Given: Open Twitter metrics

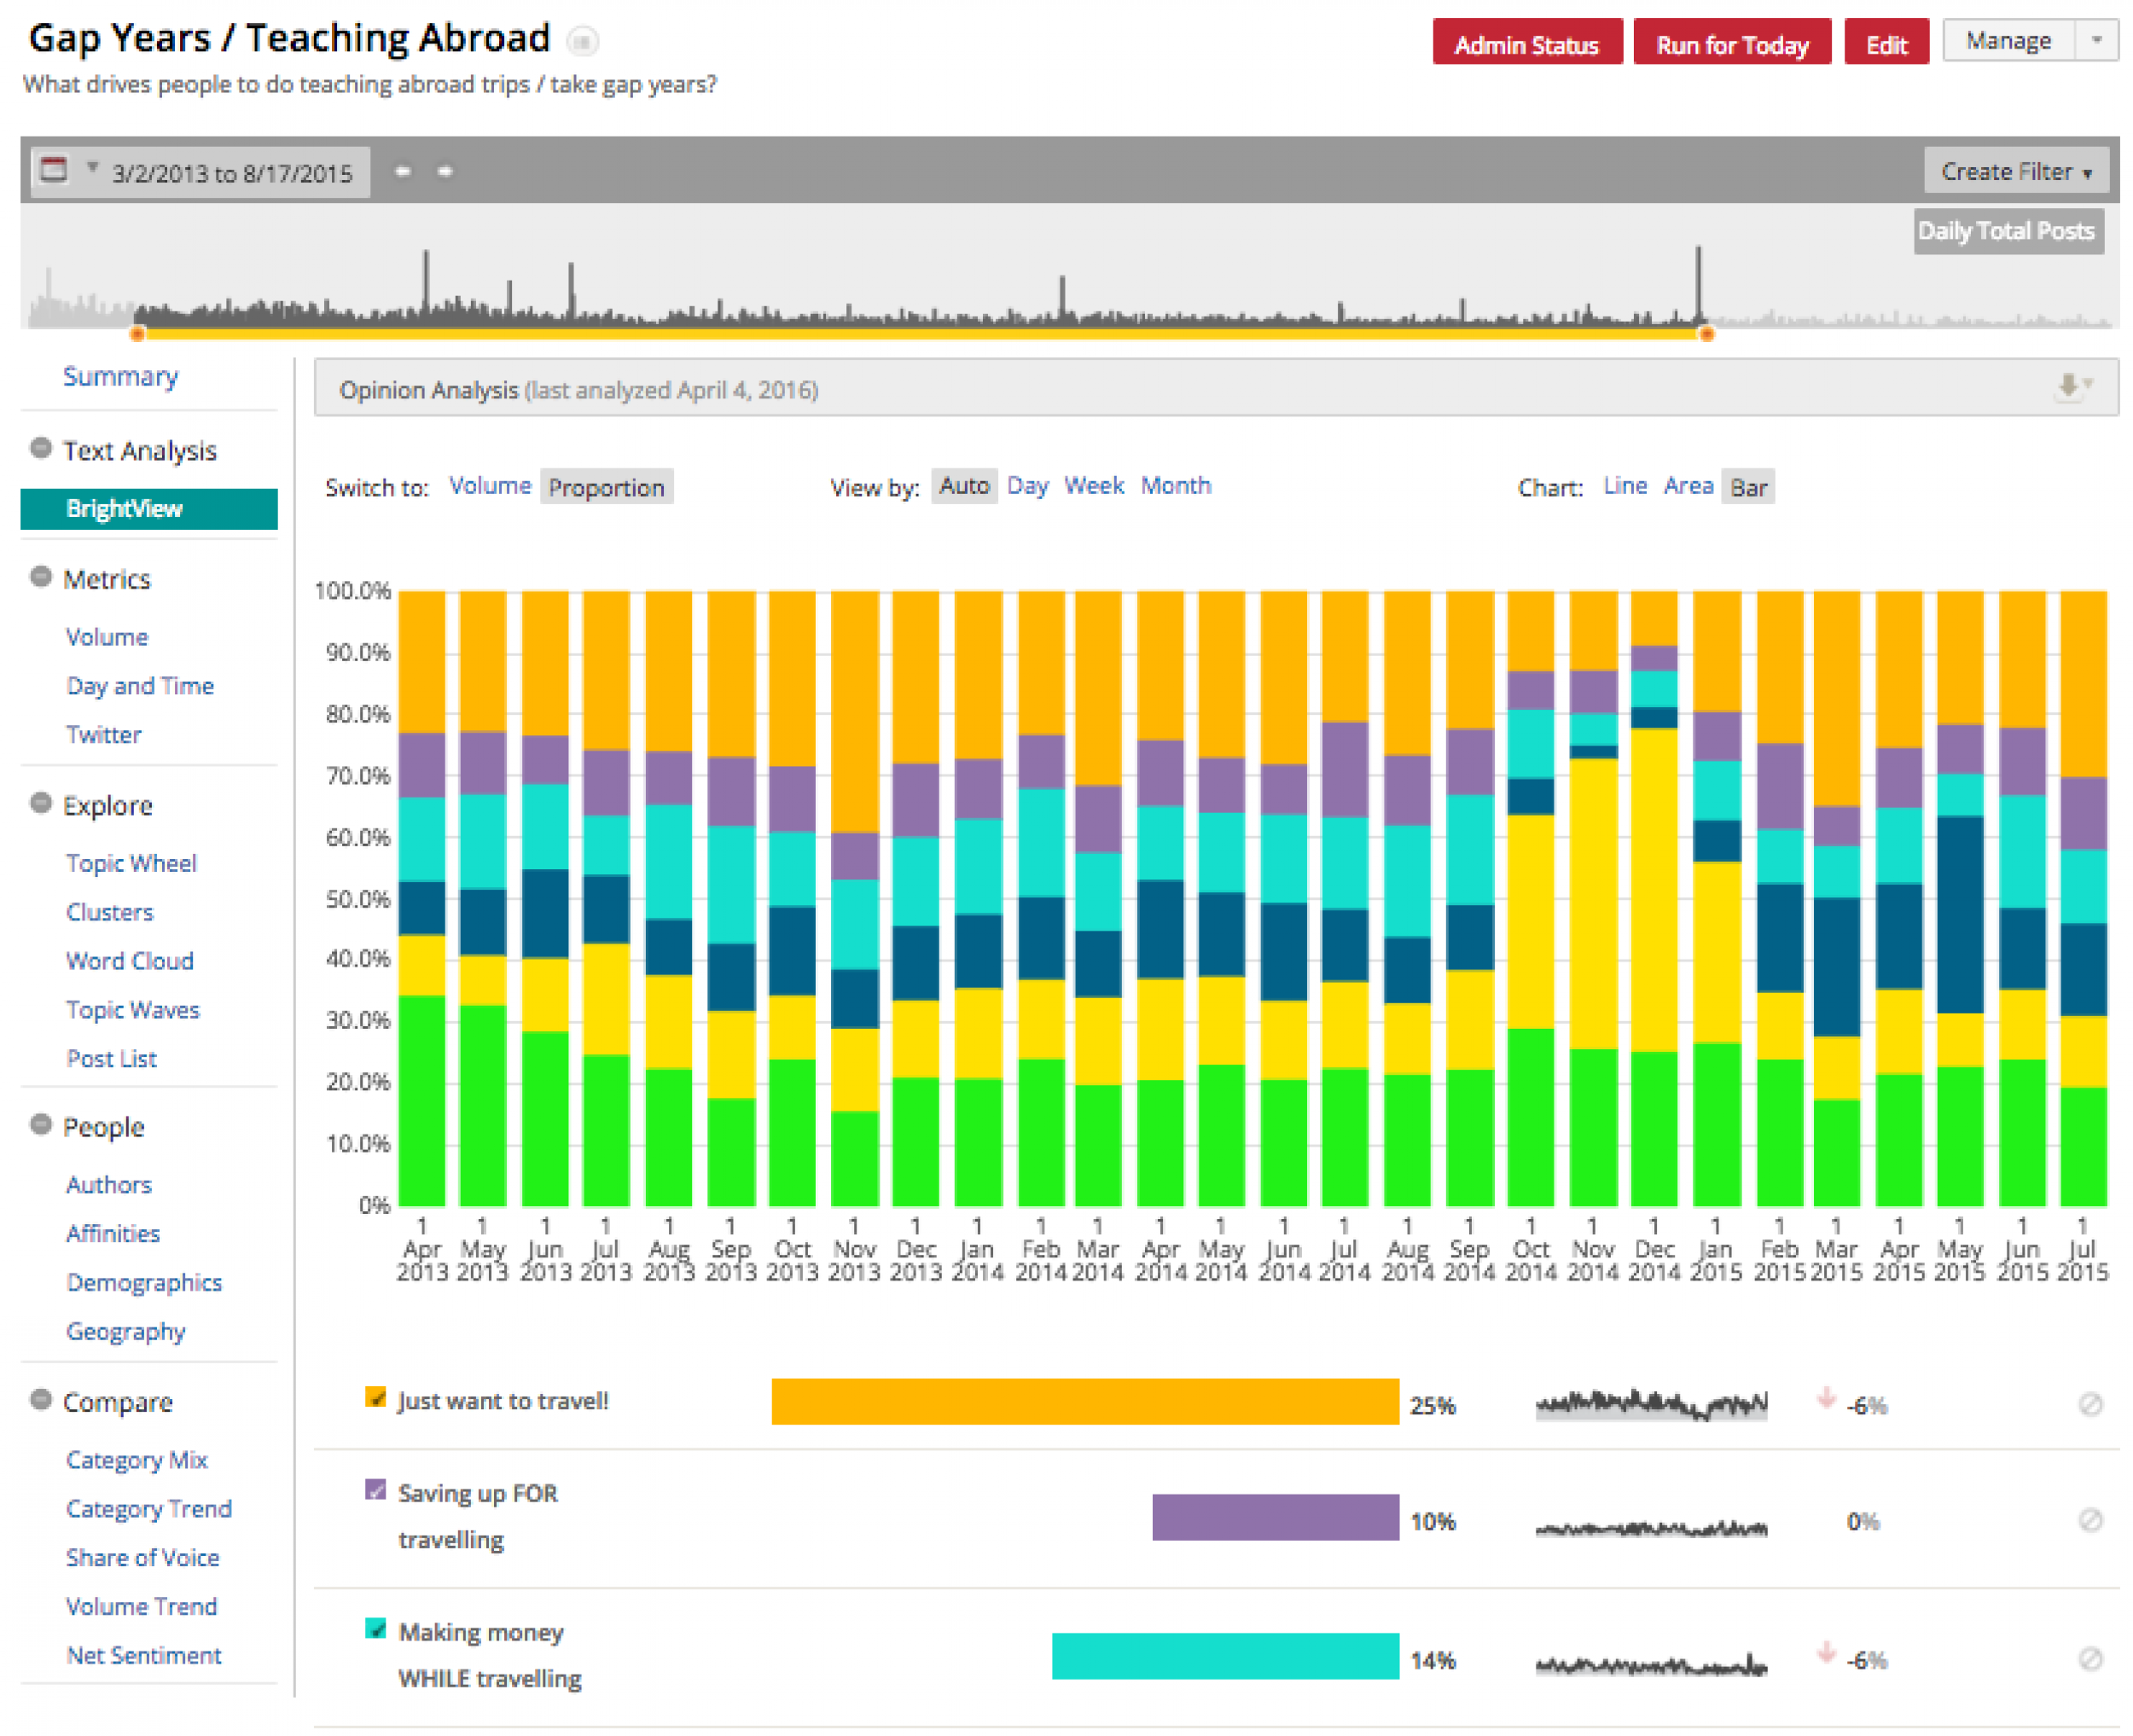Looking at the screenshot, I should [104, 735].
